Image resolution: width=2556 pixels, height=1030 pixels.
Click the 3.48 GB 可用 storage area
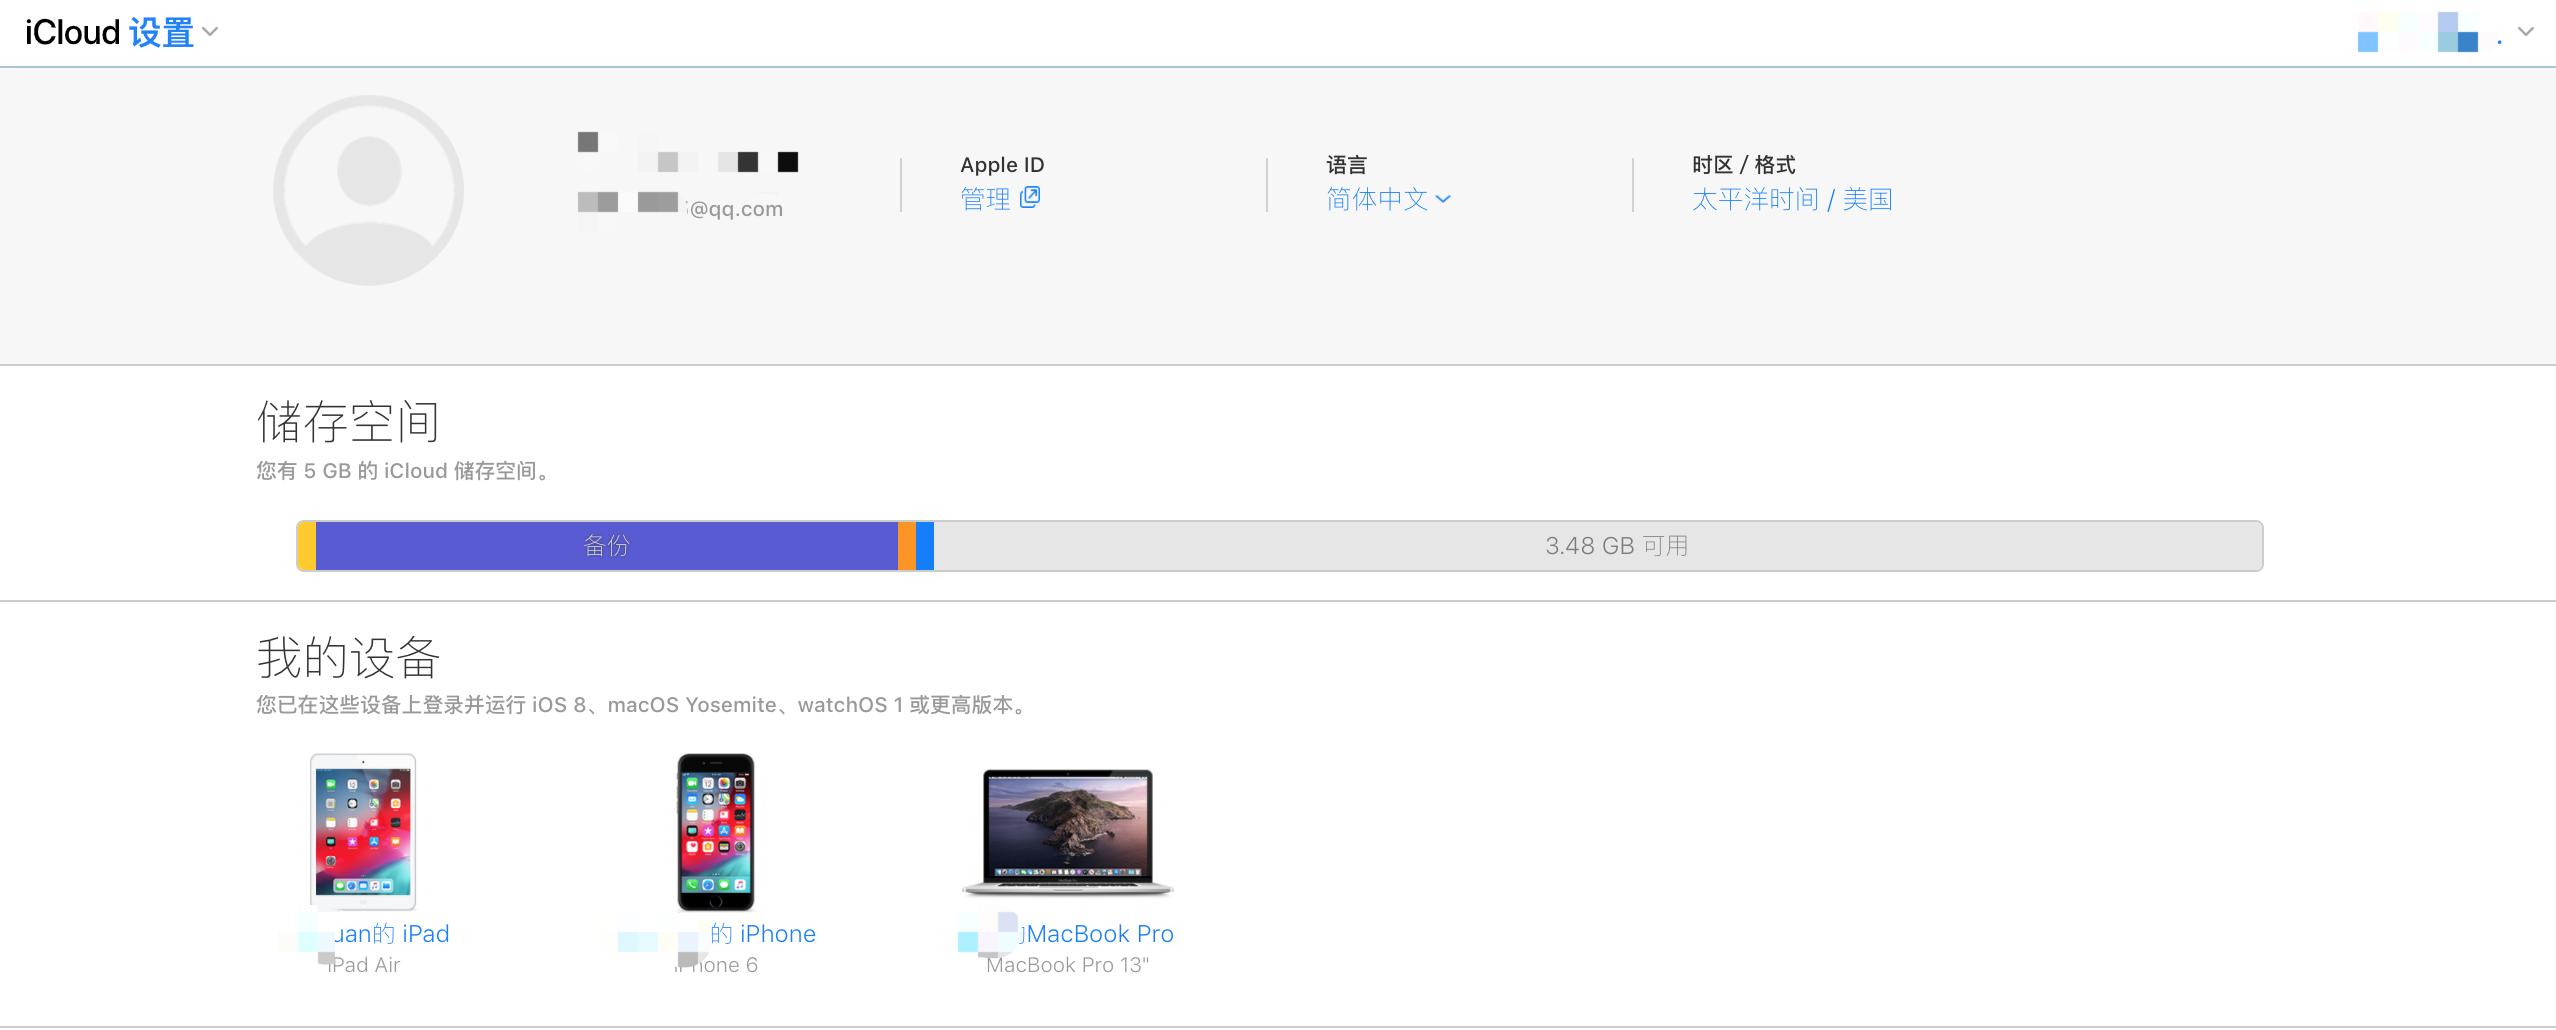[1614, 546]
